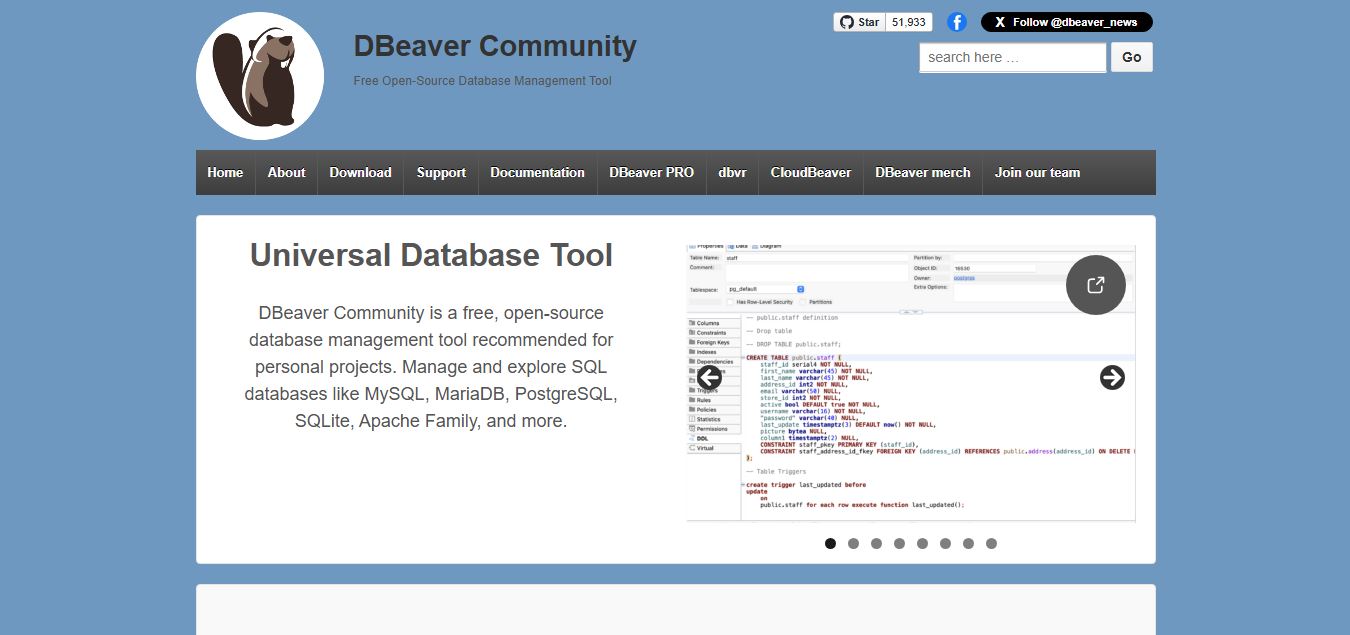The width and height of the screenshot is (1350, 635).
Task: Click the DBeaver beaver logo
Action: click(x=260, y=76)
